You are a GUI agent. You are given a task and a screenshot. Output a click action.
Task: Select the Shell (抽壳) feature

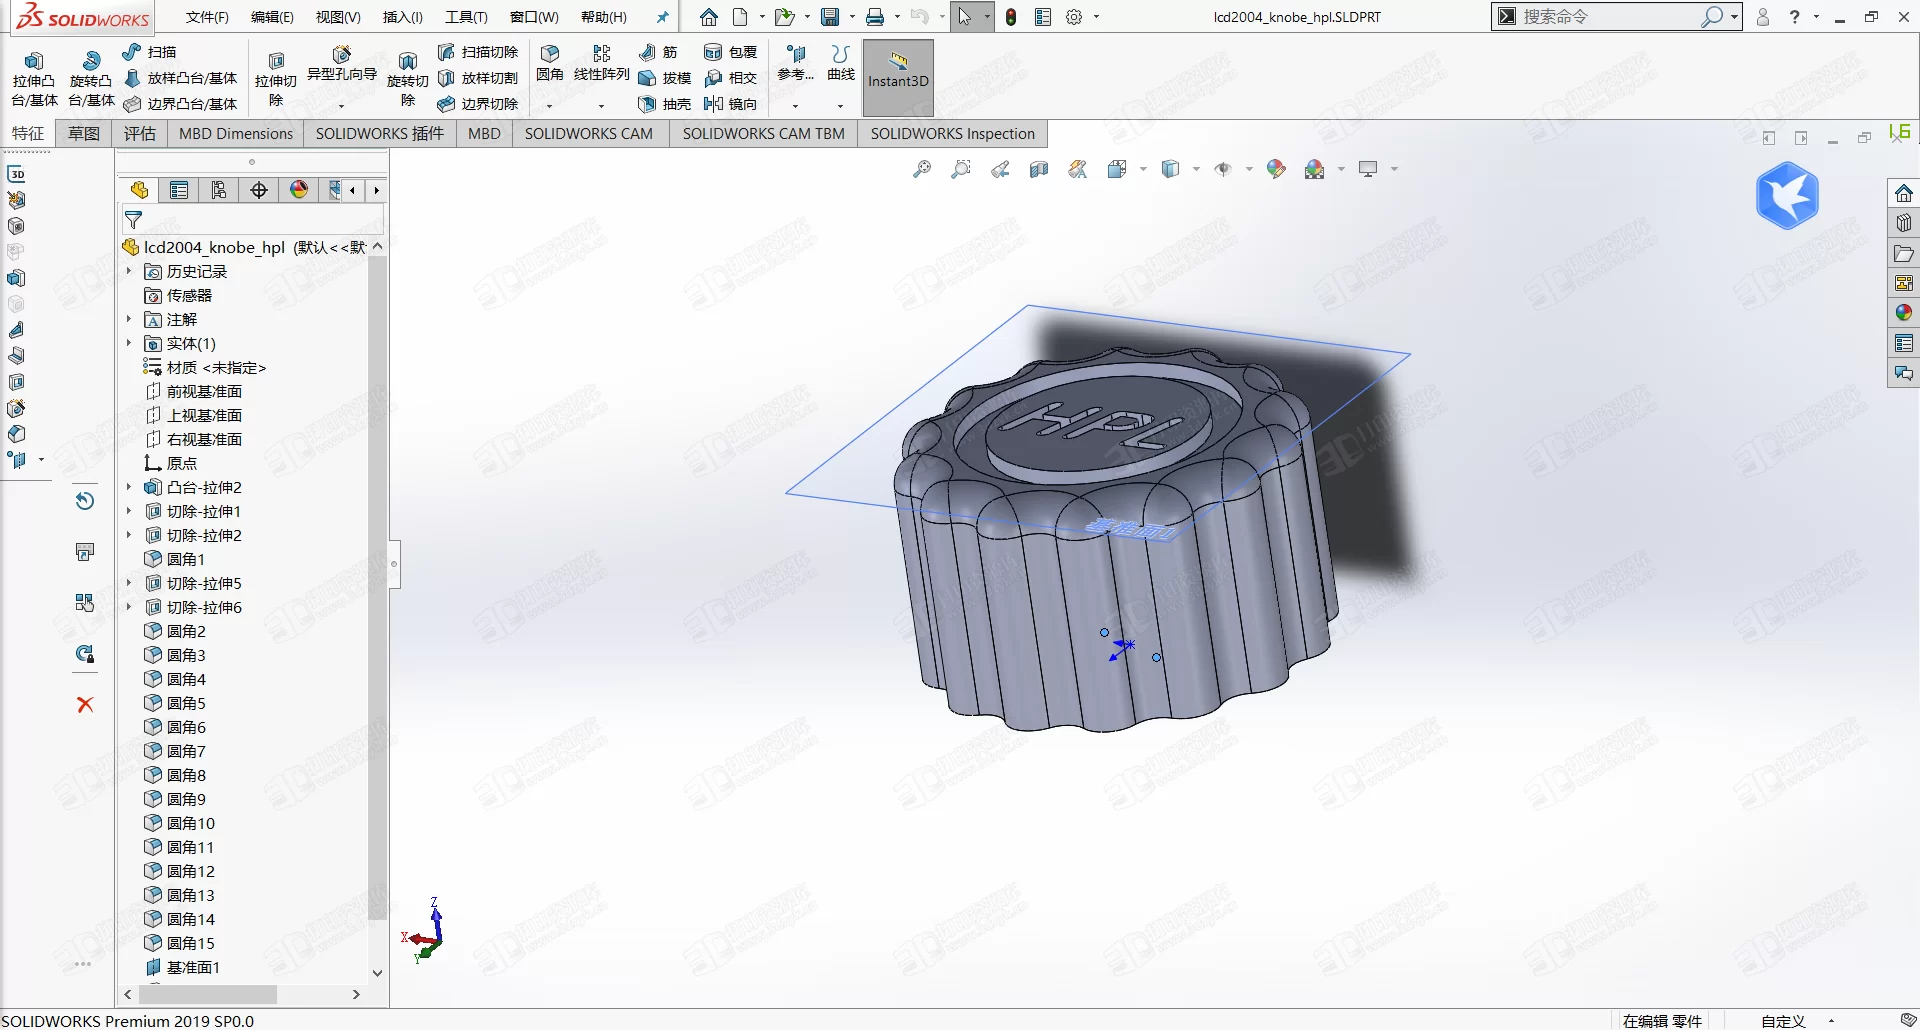coord(665,104)
